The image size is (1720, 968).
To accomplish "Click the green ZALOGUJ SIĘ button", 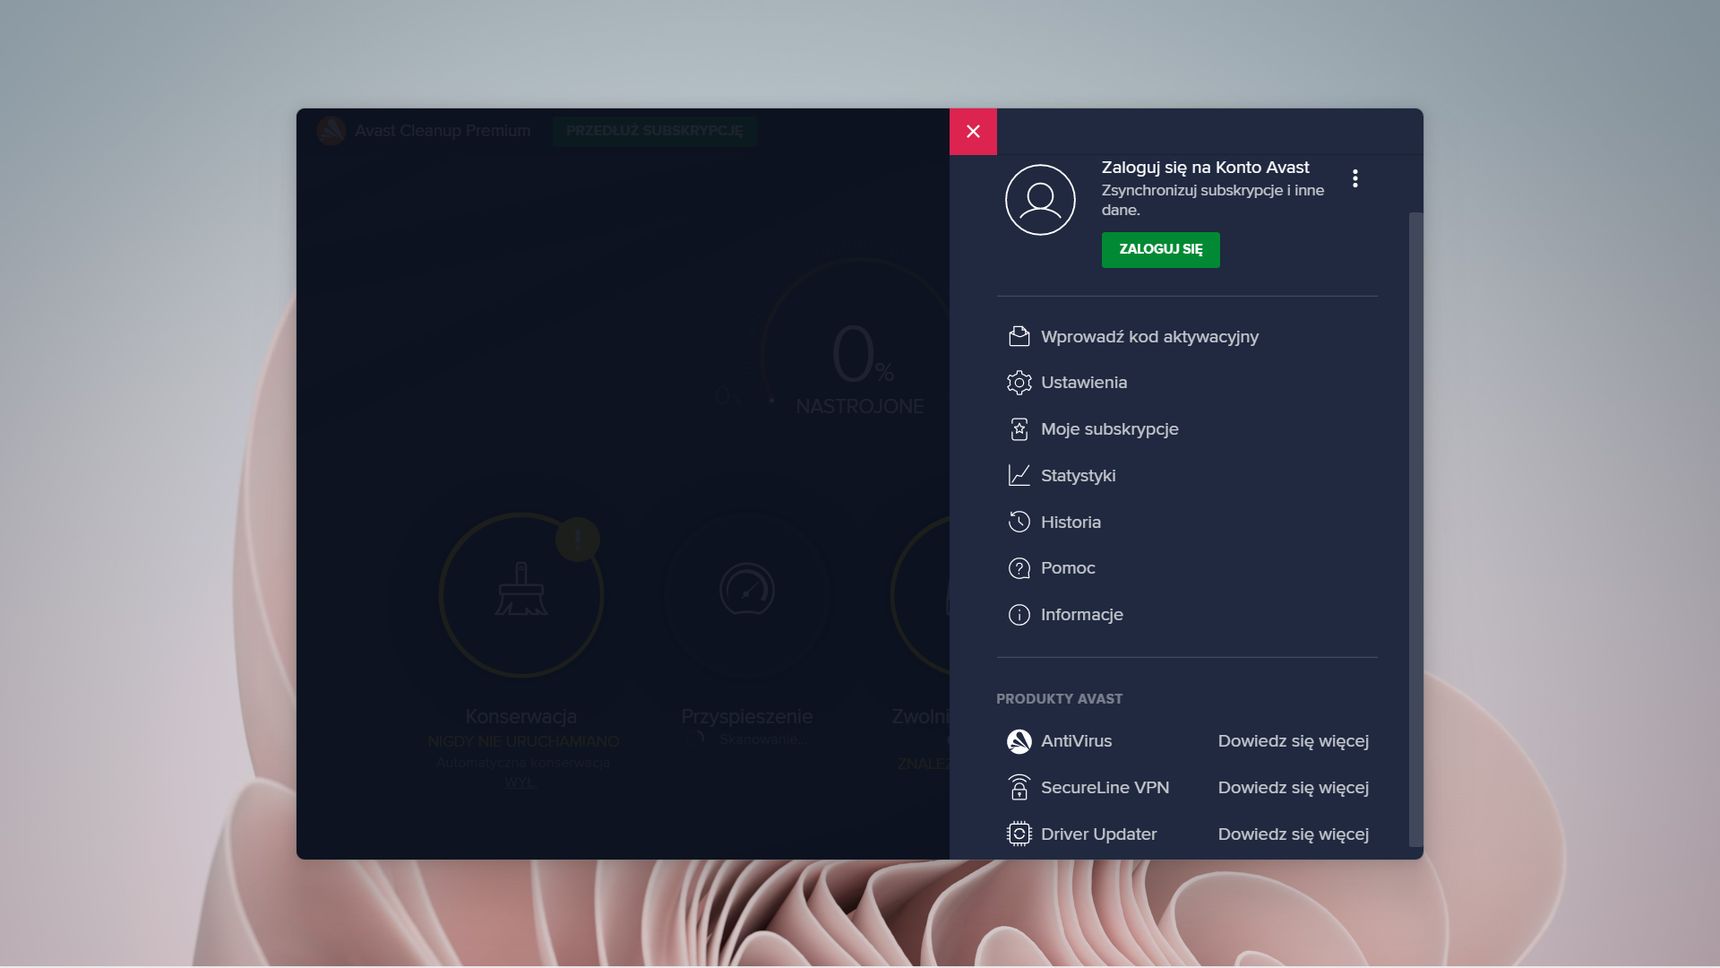I will coord(1160,249).
